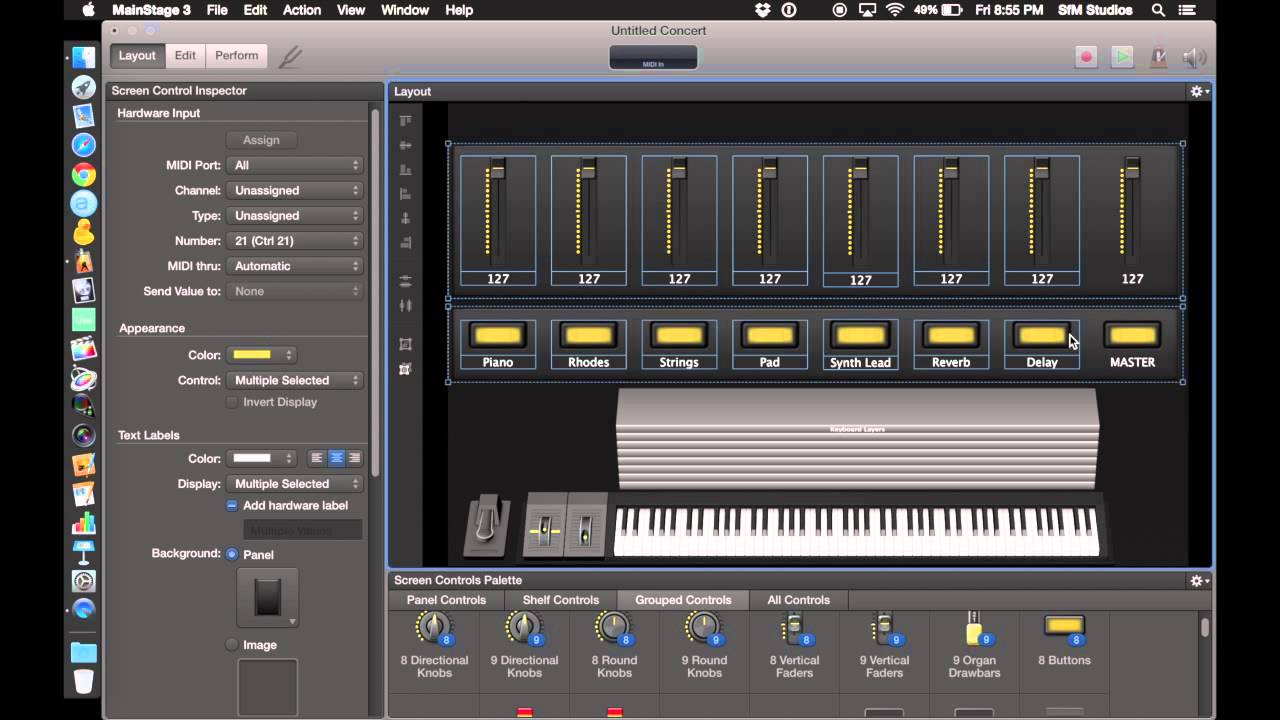
Task: Toggle the Rhodes layer button
Action: point(588,335)
